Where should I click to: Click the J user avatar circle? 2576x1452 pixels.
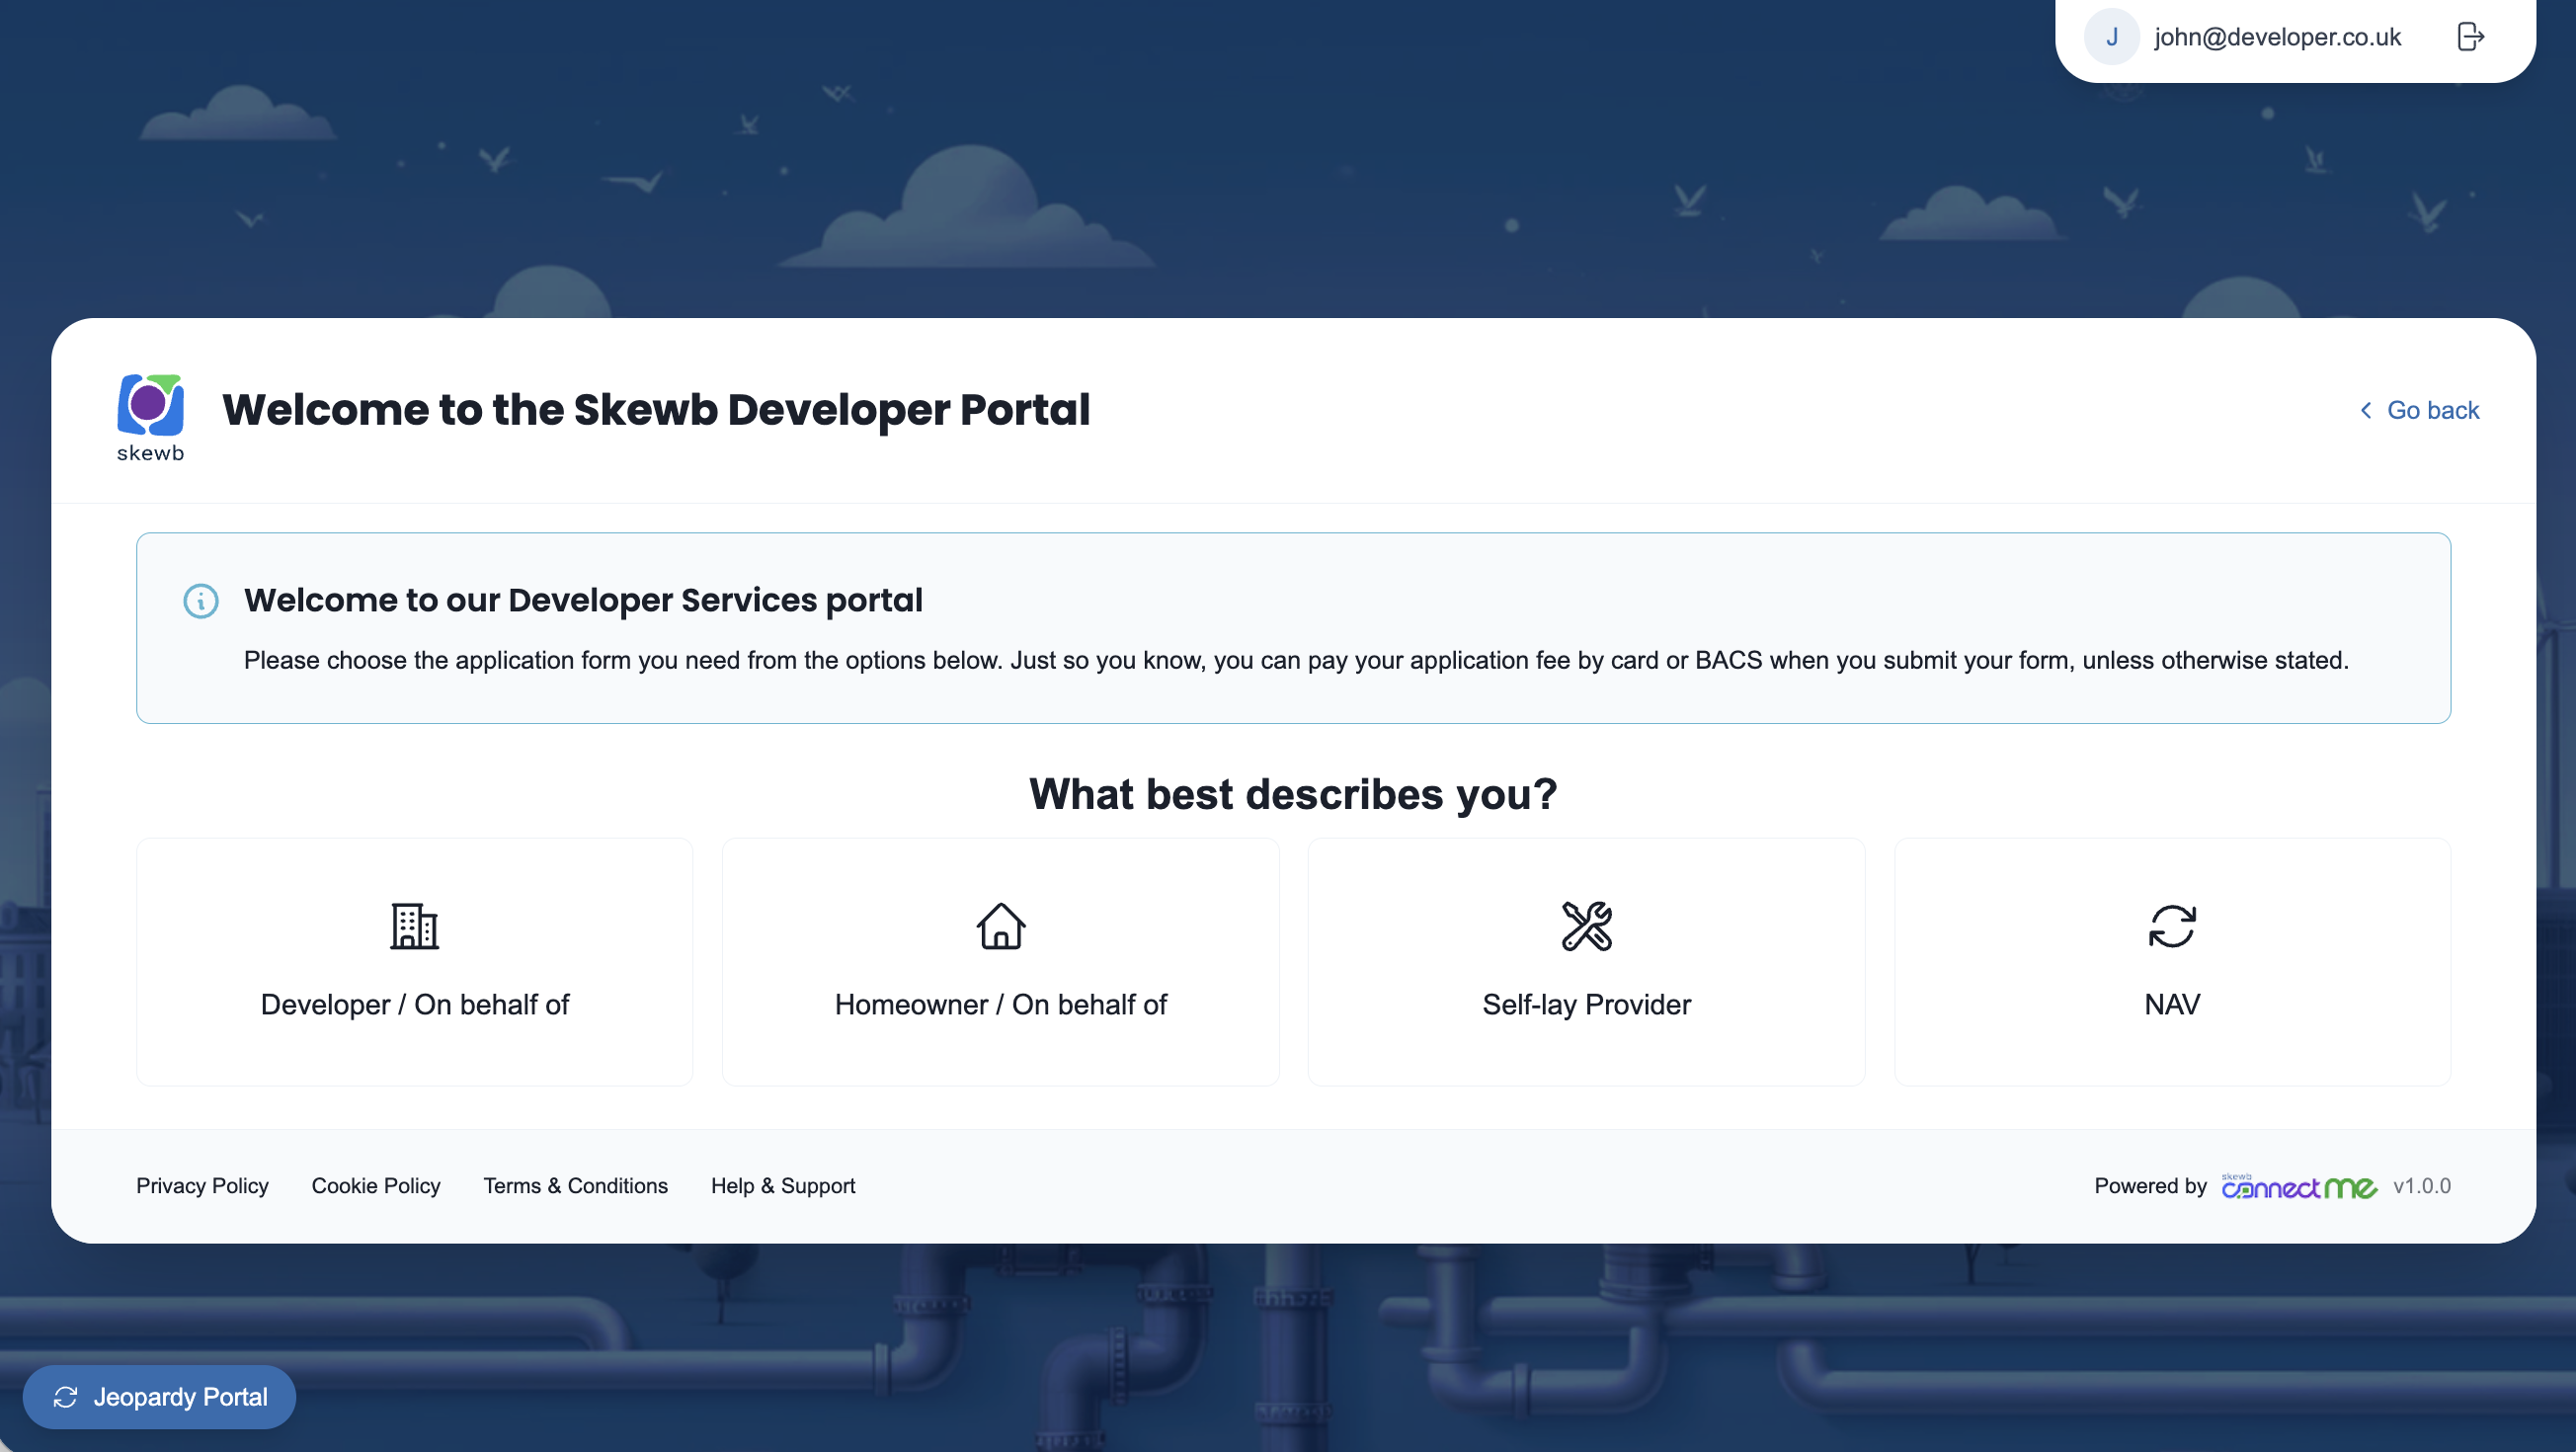(x=2111, y=37)
